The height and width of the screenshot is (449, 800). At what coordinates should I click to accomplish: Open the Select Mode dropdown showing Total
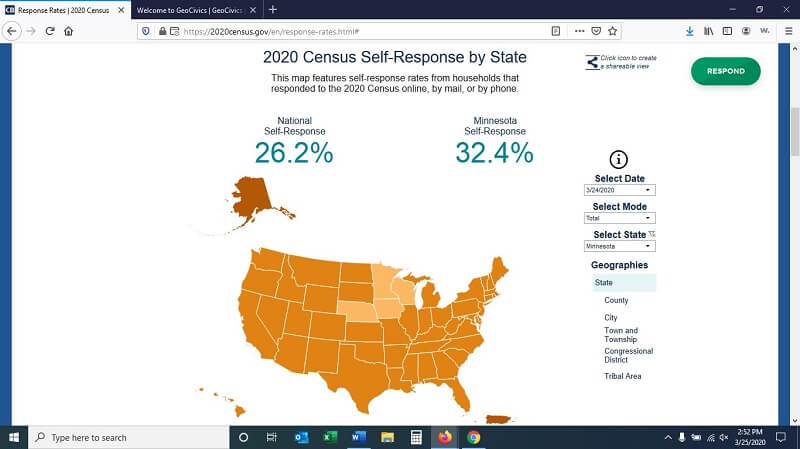[x=619, y=217]
